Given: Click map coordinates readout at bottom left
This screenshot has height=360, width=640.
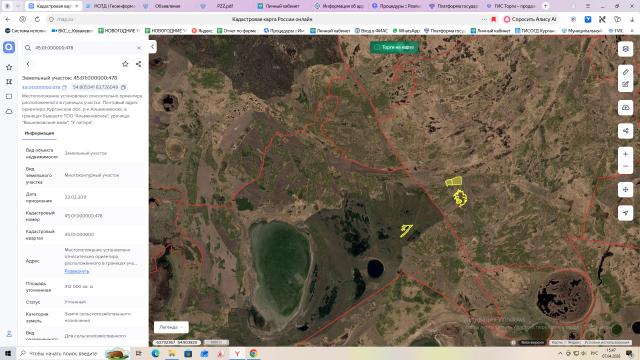Looking at the screenshot, I should pyautogui.click(x=177, y=342).
